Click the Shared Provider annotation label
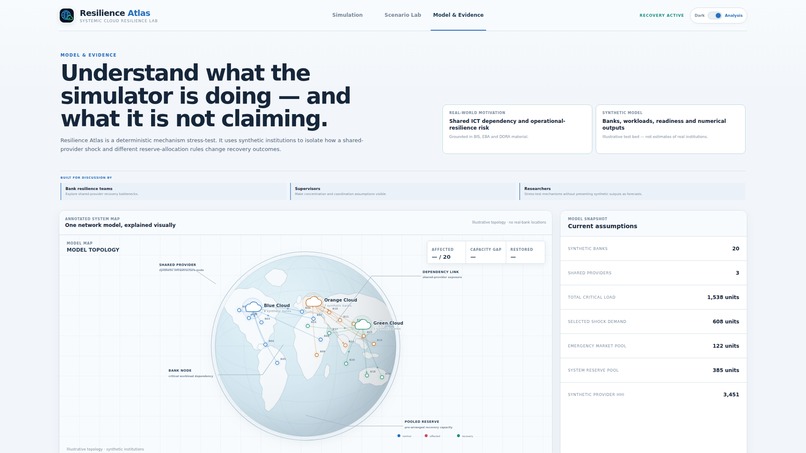806x453 pixels. tap(177, 265)
